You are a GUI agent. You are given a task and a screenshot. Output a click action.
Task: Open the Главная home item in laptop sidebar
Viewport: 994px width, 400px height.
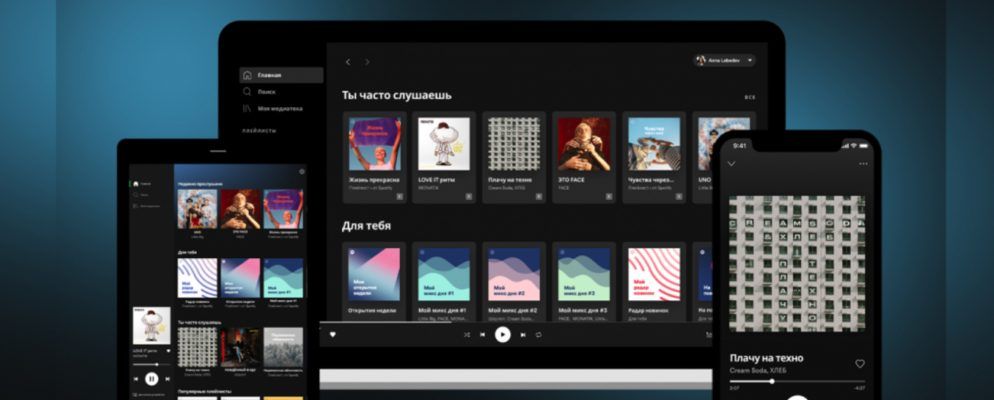tap(281, 75)
